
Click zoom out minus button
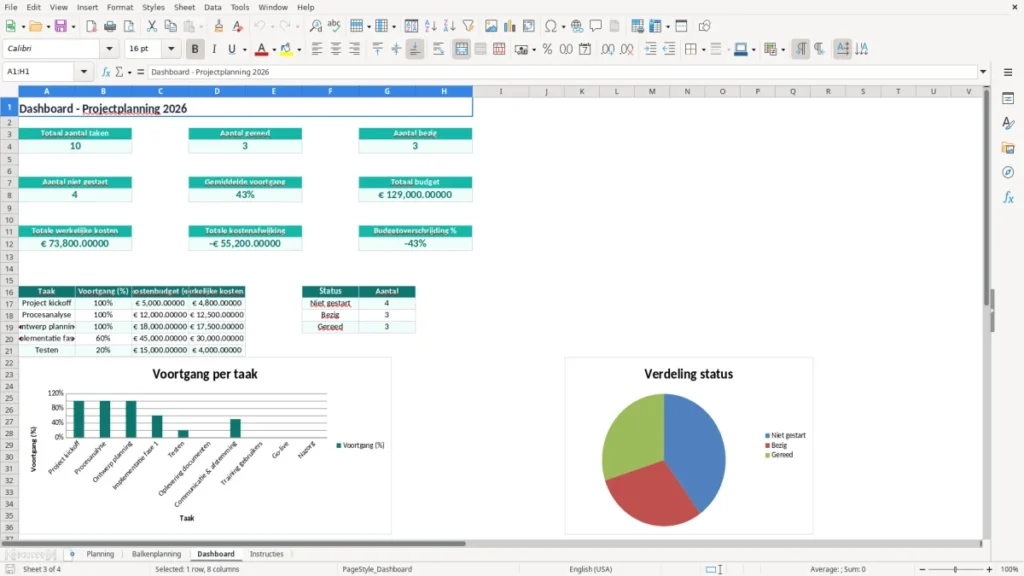coord(922,569)
